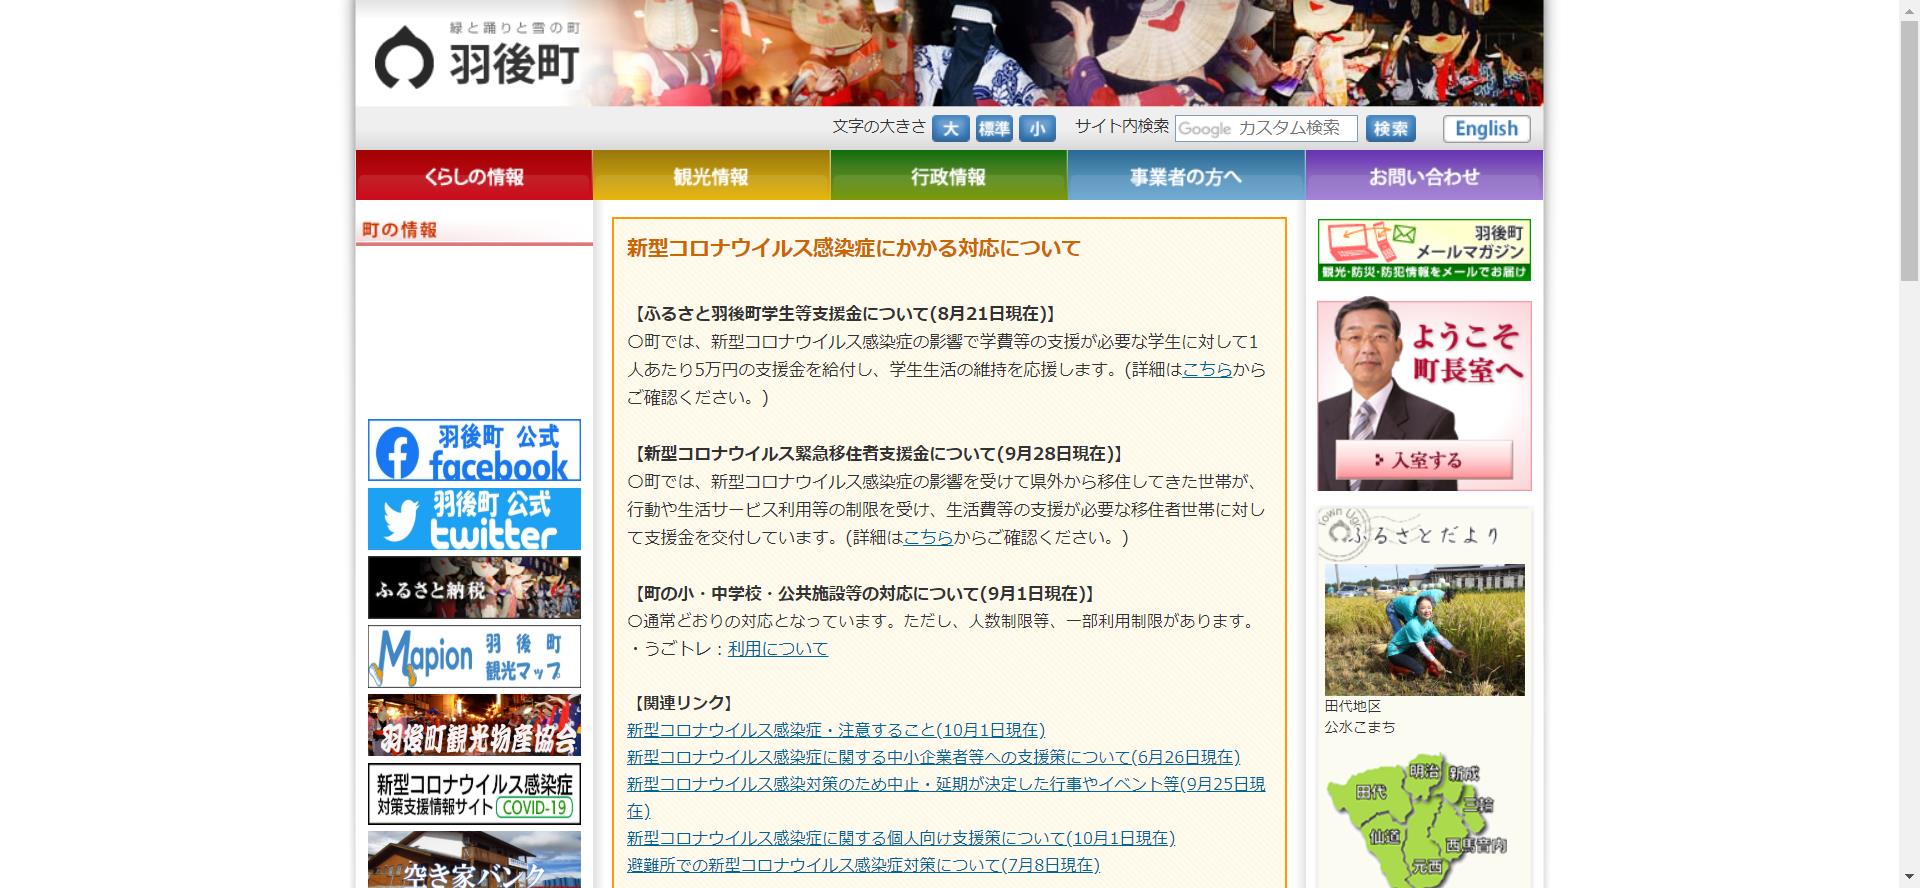The height and width of the screenshot is (888, 1920).
Task: Set text size to 小 (small)
Action: [1037, 129]
